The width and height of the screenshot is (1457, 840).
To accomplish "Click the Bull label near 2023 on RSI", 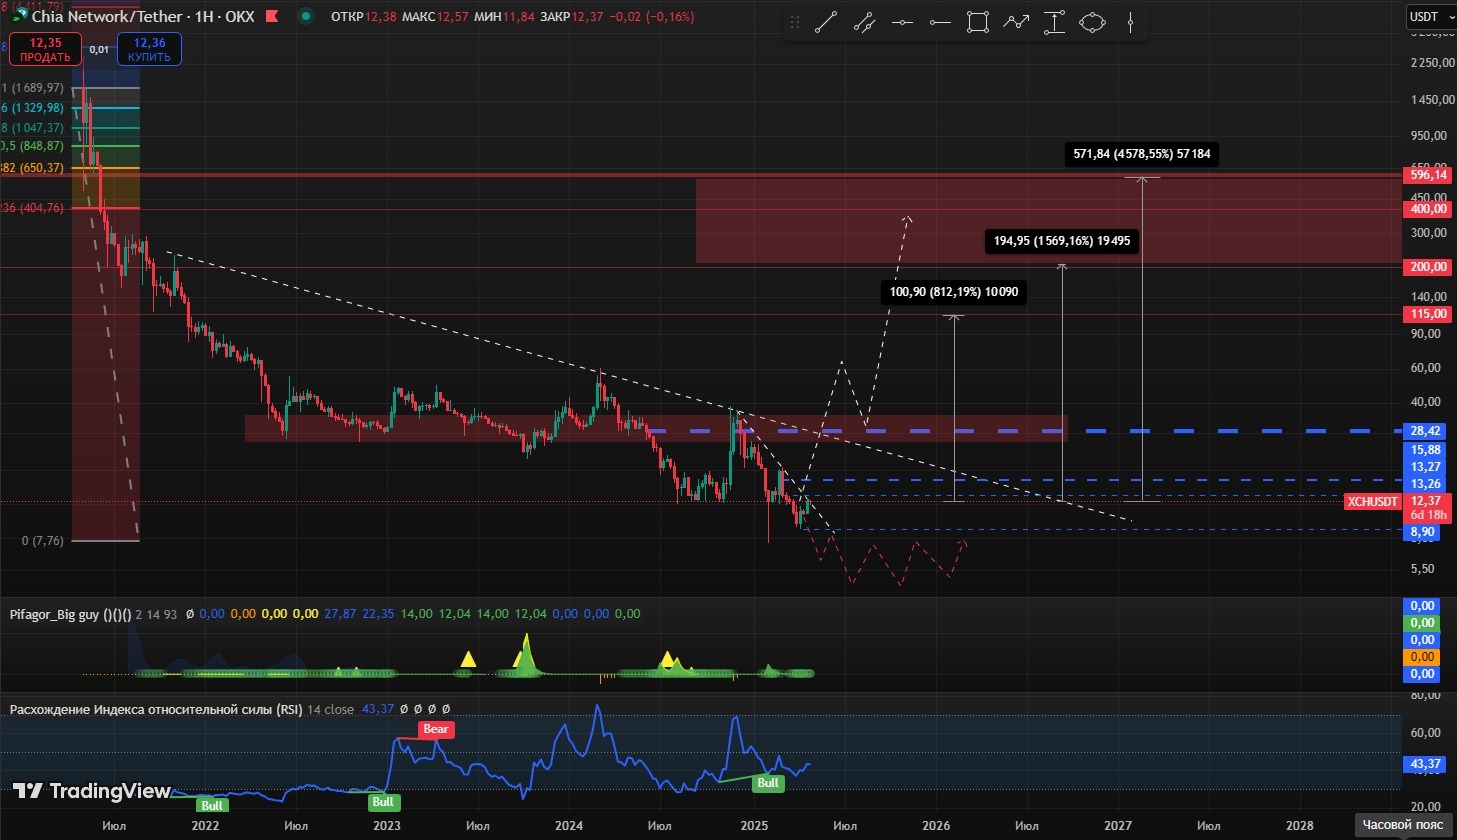I will (x=383, y=802).
